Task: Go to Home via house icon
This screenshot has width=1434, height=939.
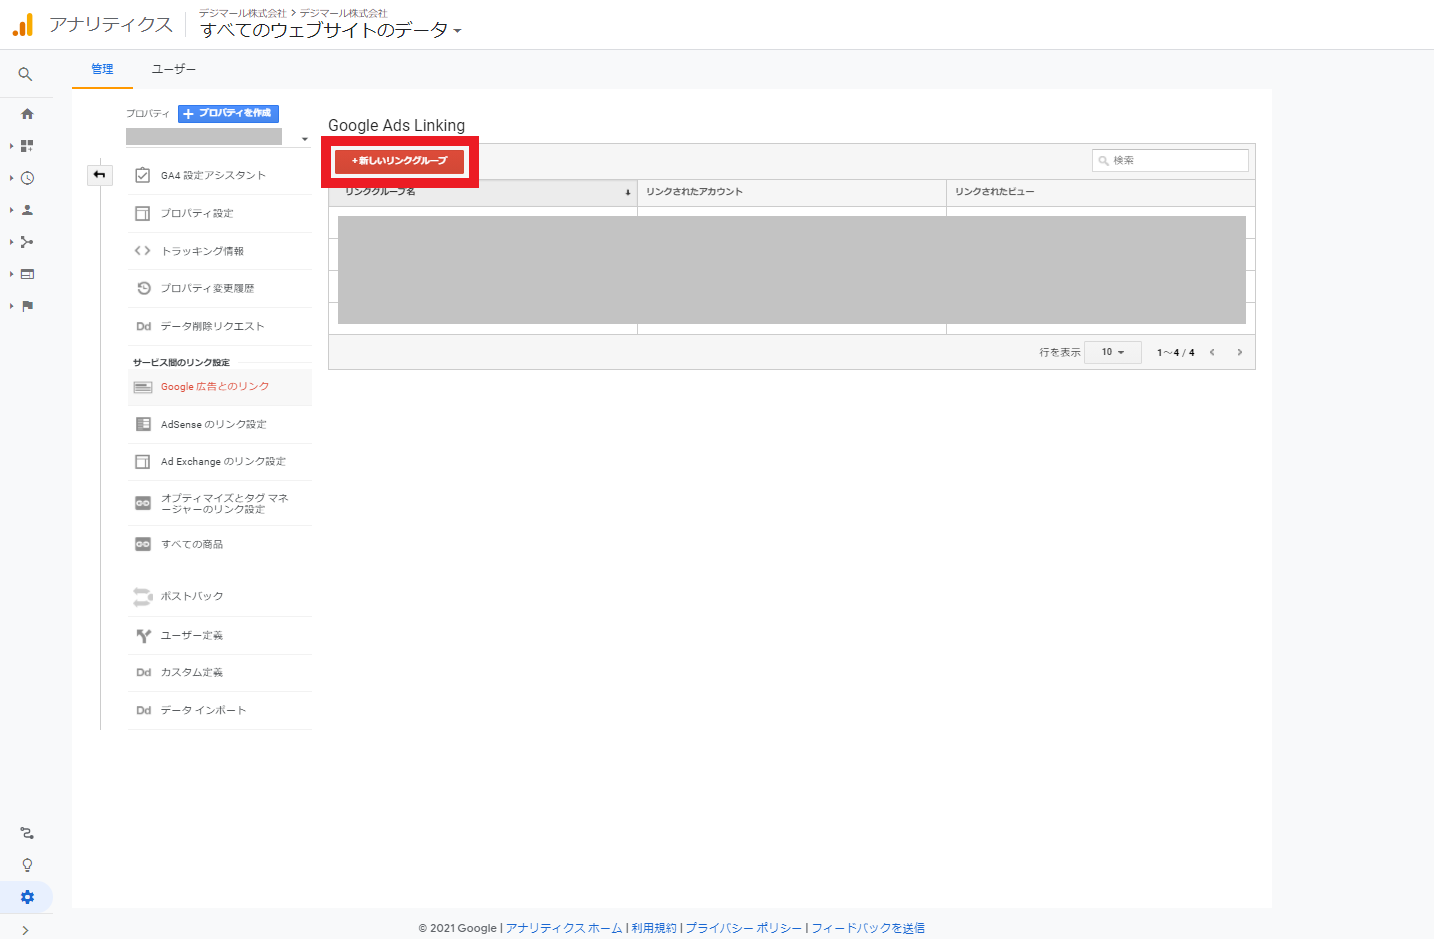Action: (x=27, y=114)
